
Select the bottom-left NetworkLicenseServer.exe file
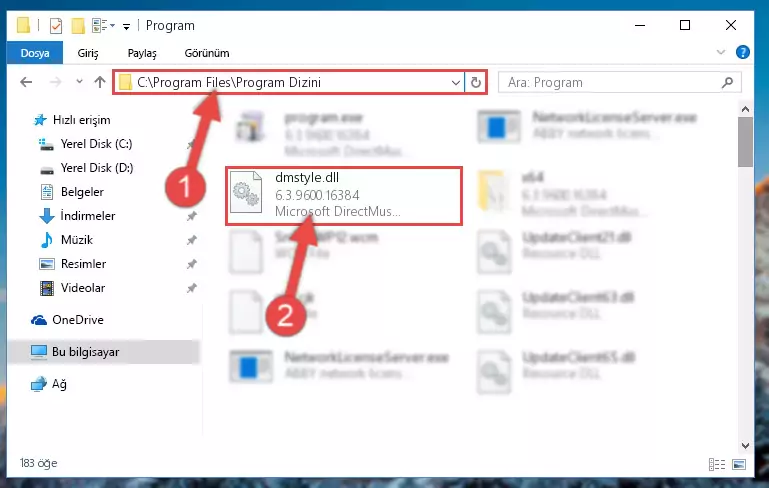click(339, 366)
